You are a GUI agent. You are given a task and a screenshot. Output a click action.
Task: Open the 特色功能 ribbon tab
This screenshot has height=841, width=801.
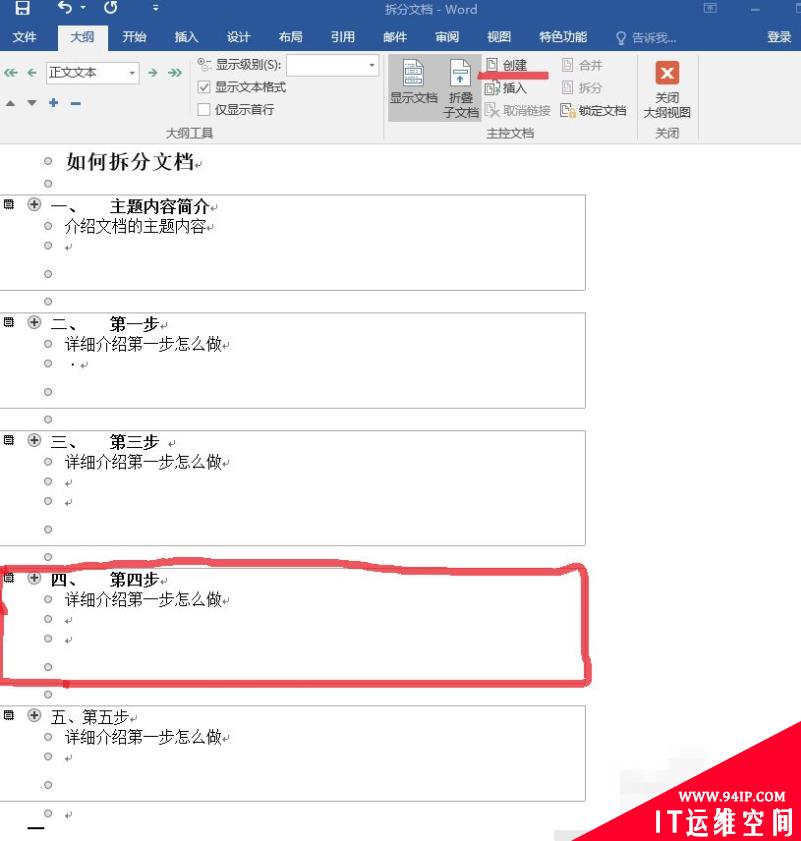563,37
